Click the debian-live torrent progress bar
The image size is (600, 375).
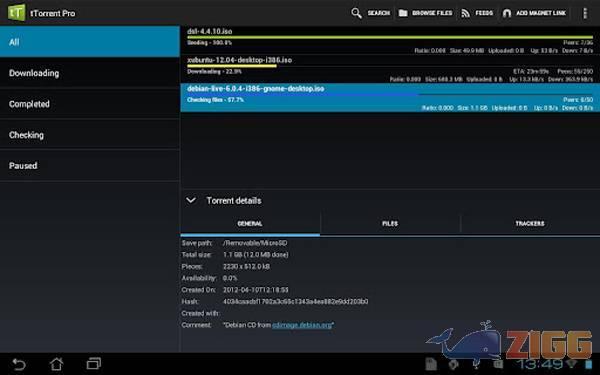coord(390,94)
